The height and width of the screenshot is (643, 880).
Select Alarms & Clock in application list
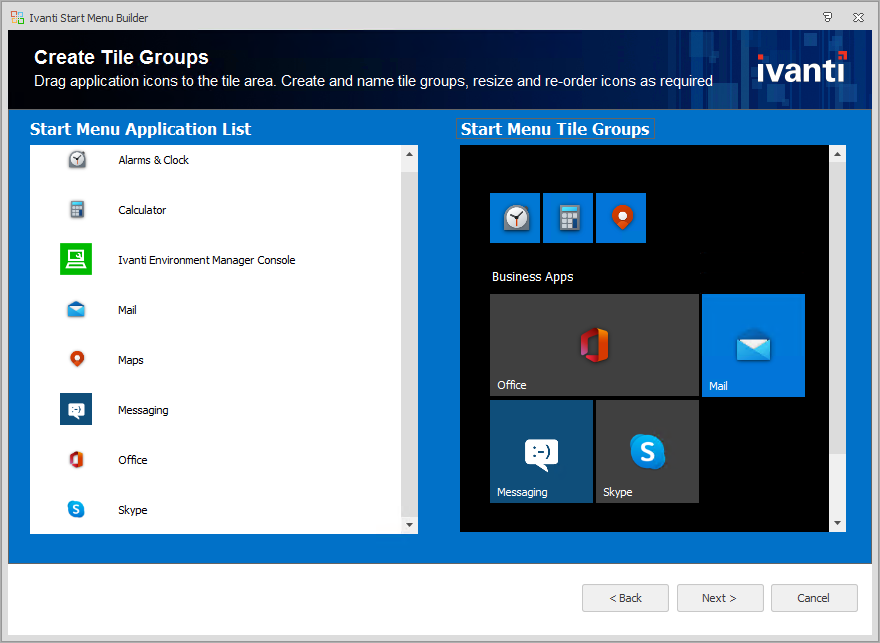click(153, 160)
